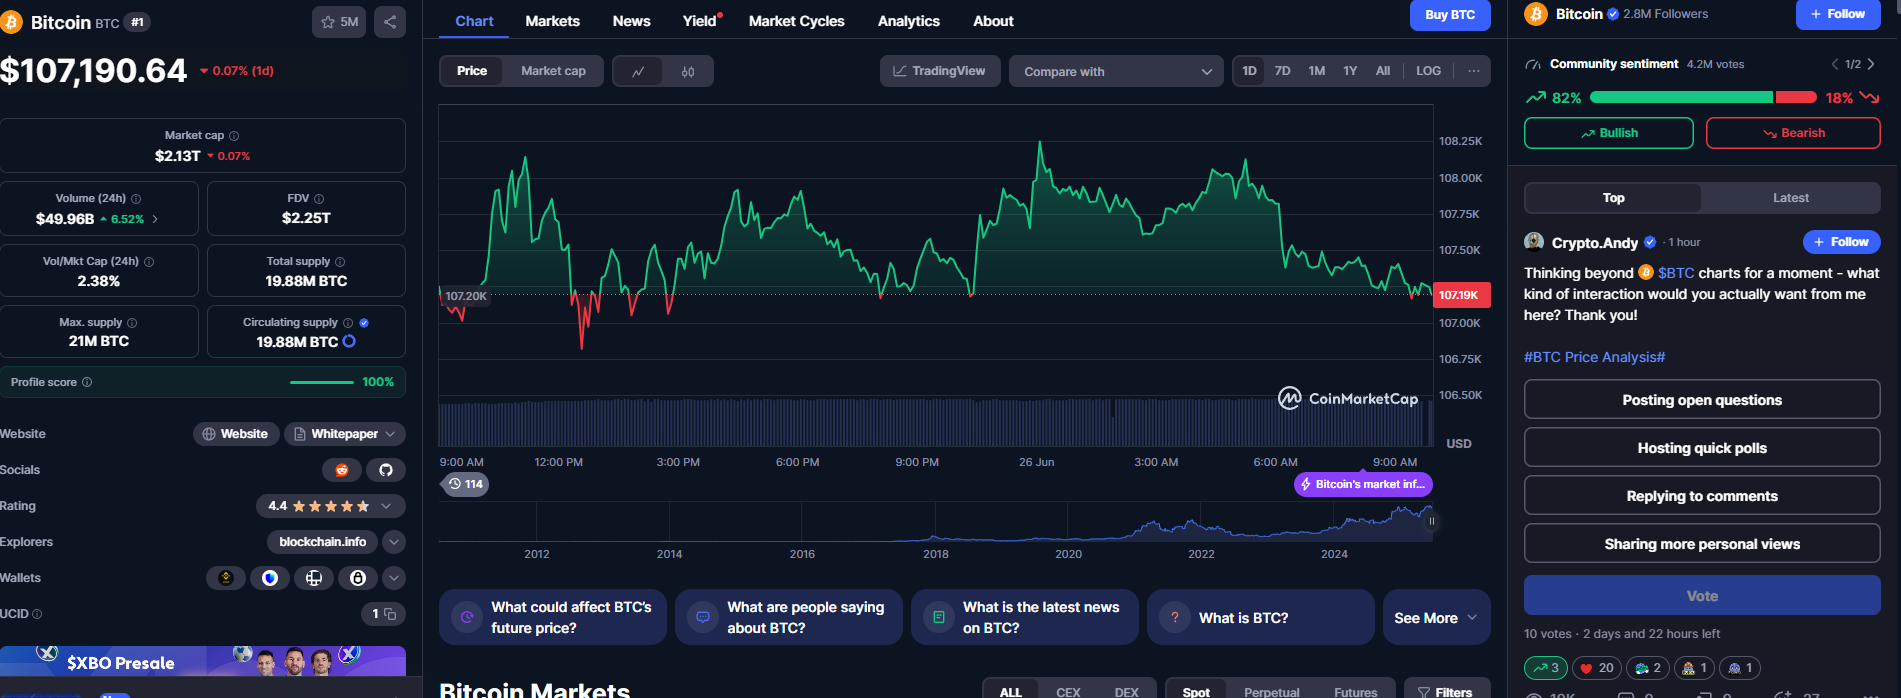Open the TradingView chart
Image resolution: width=1901 pixels, height=698 pixels.
click(x=940, y=71)
